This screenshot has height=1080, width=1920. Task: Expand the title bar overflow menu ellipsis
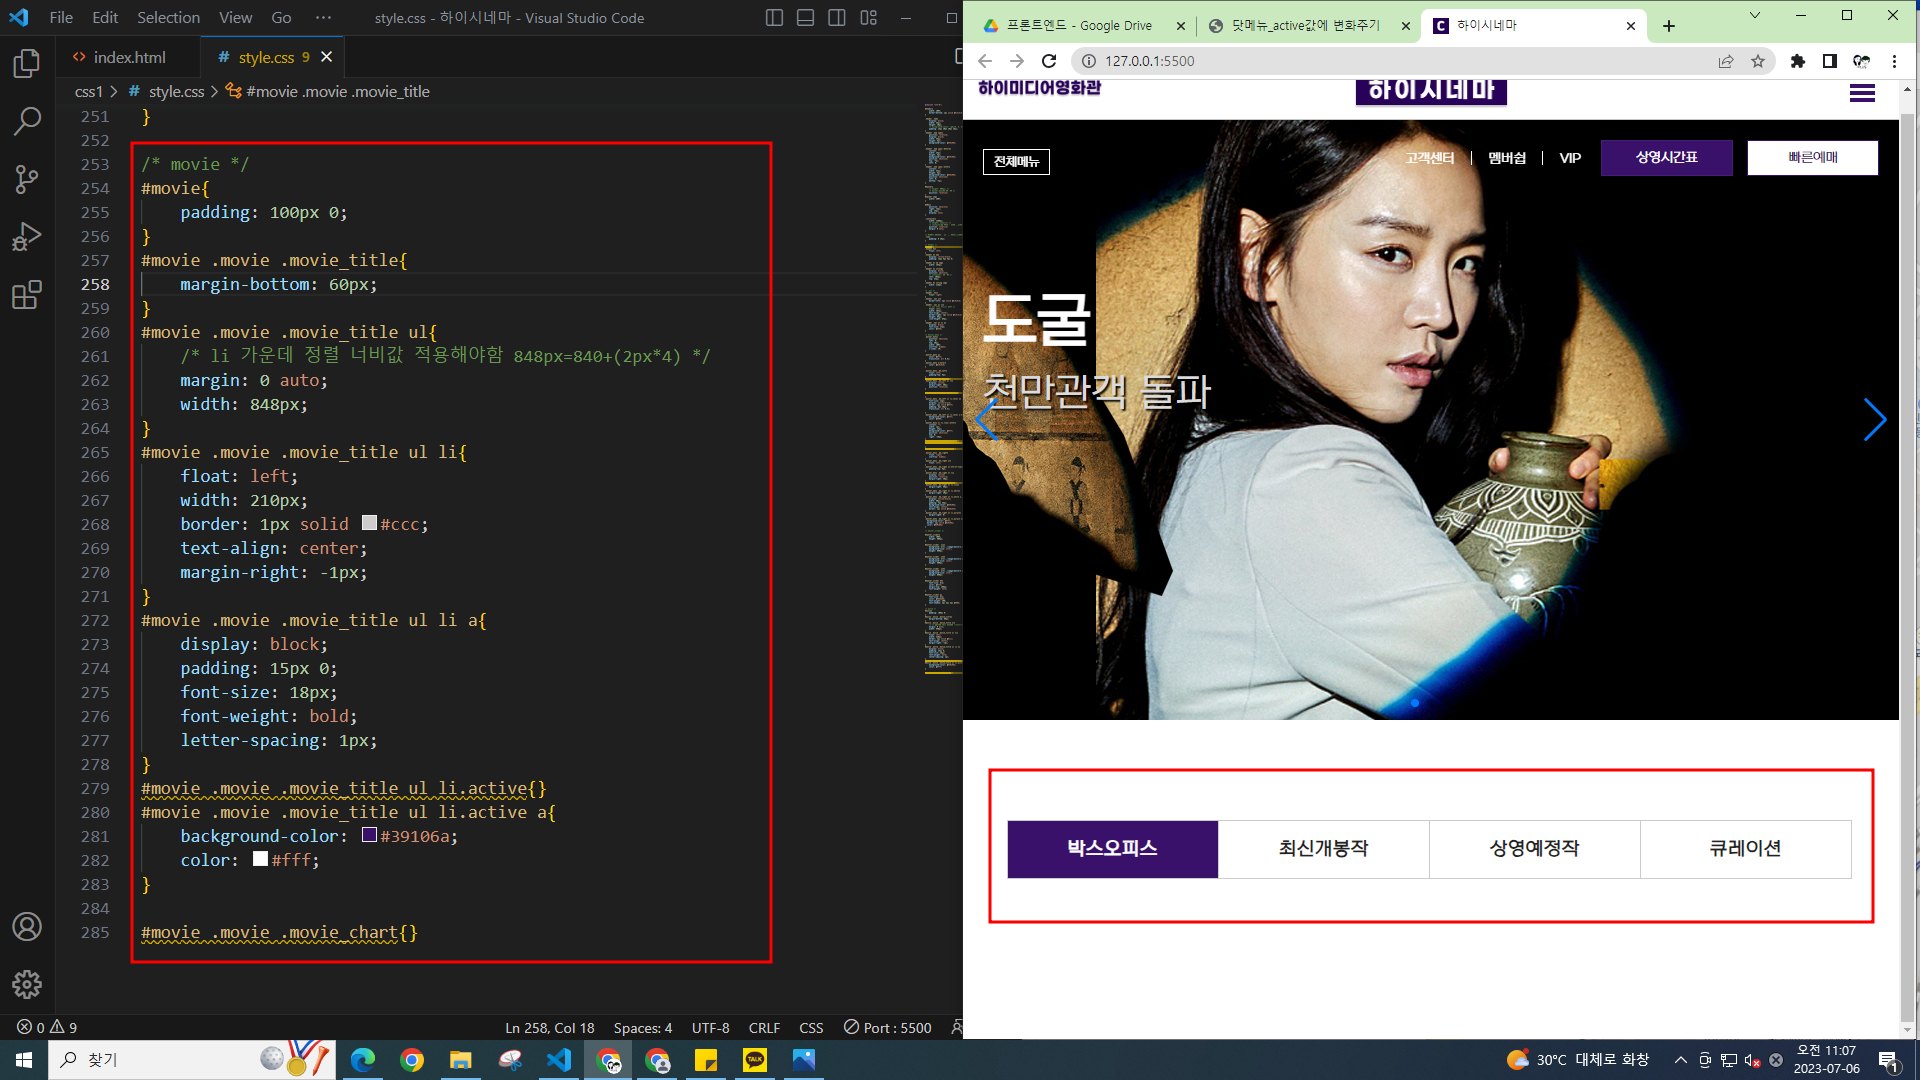click(x=323, y=18)
